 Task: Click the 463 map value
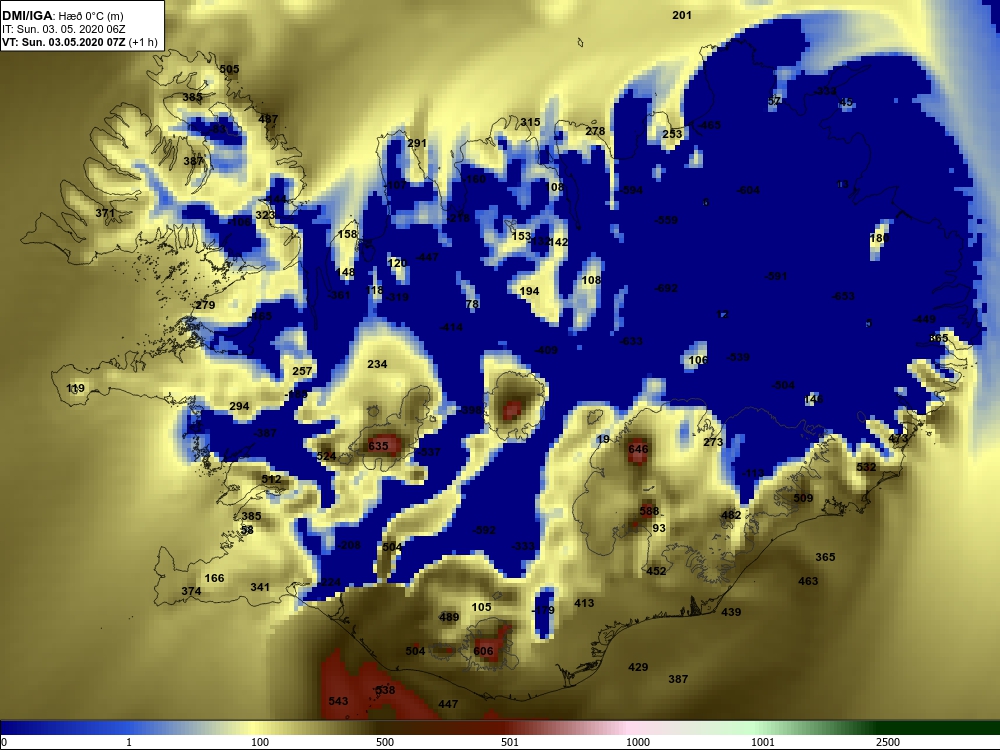808,581
